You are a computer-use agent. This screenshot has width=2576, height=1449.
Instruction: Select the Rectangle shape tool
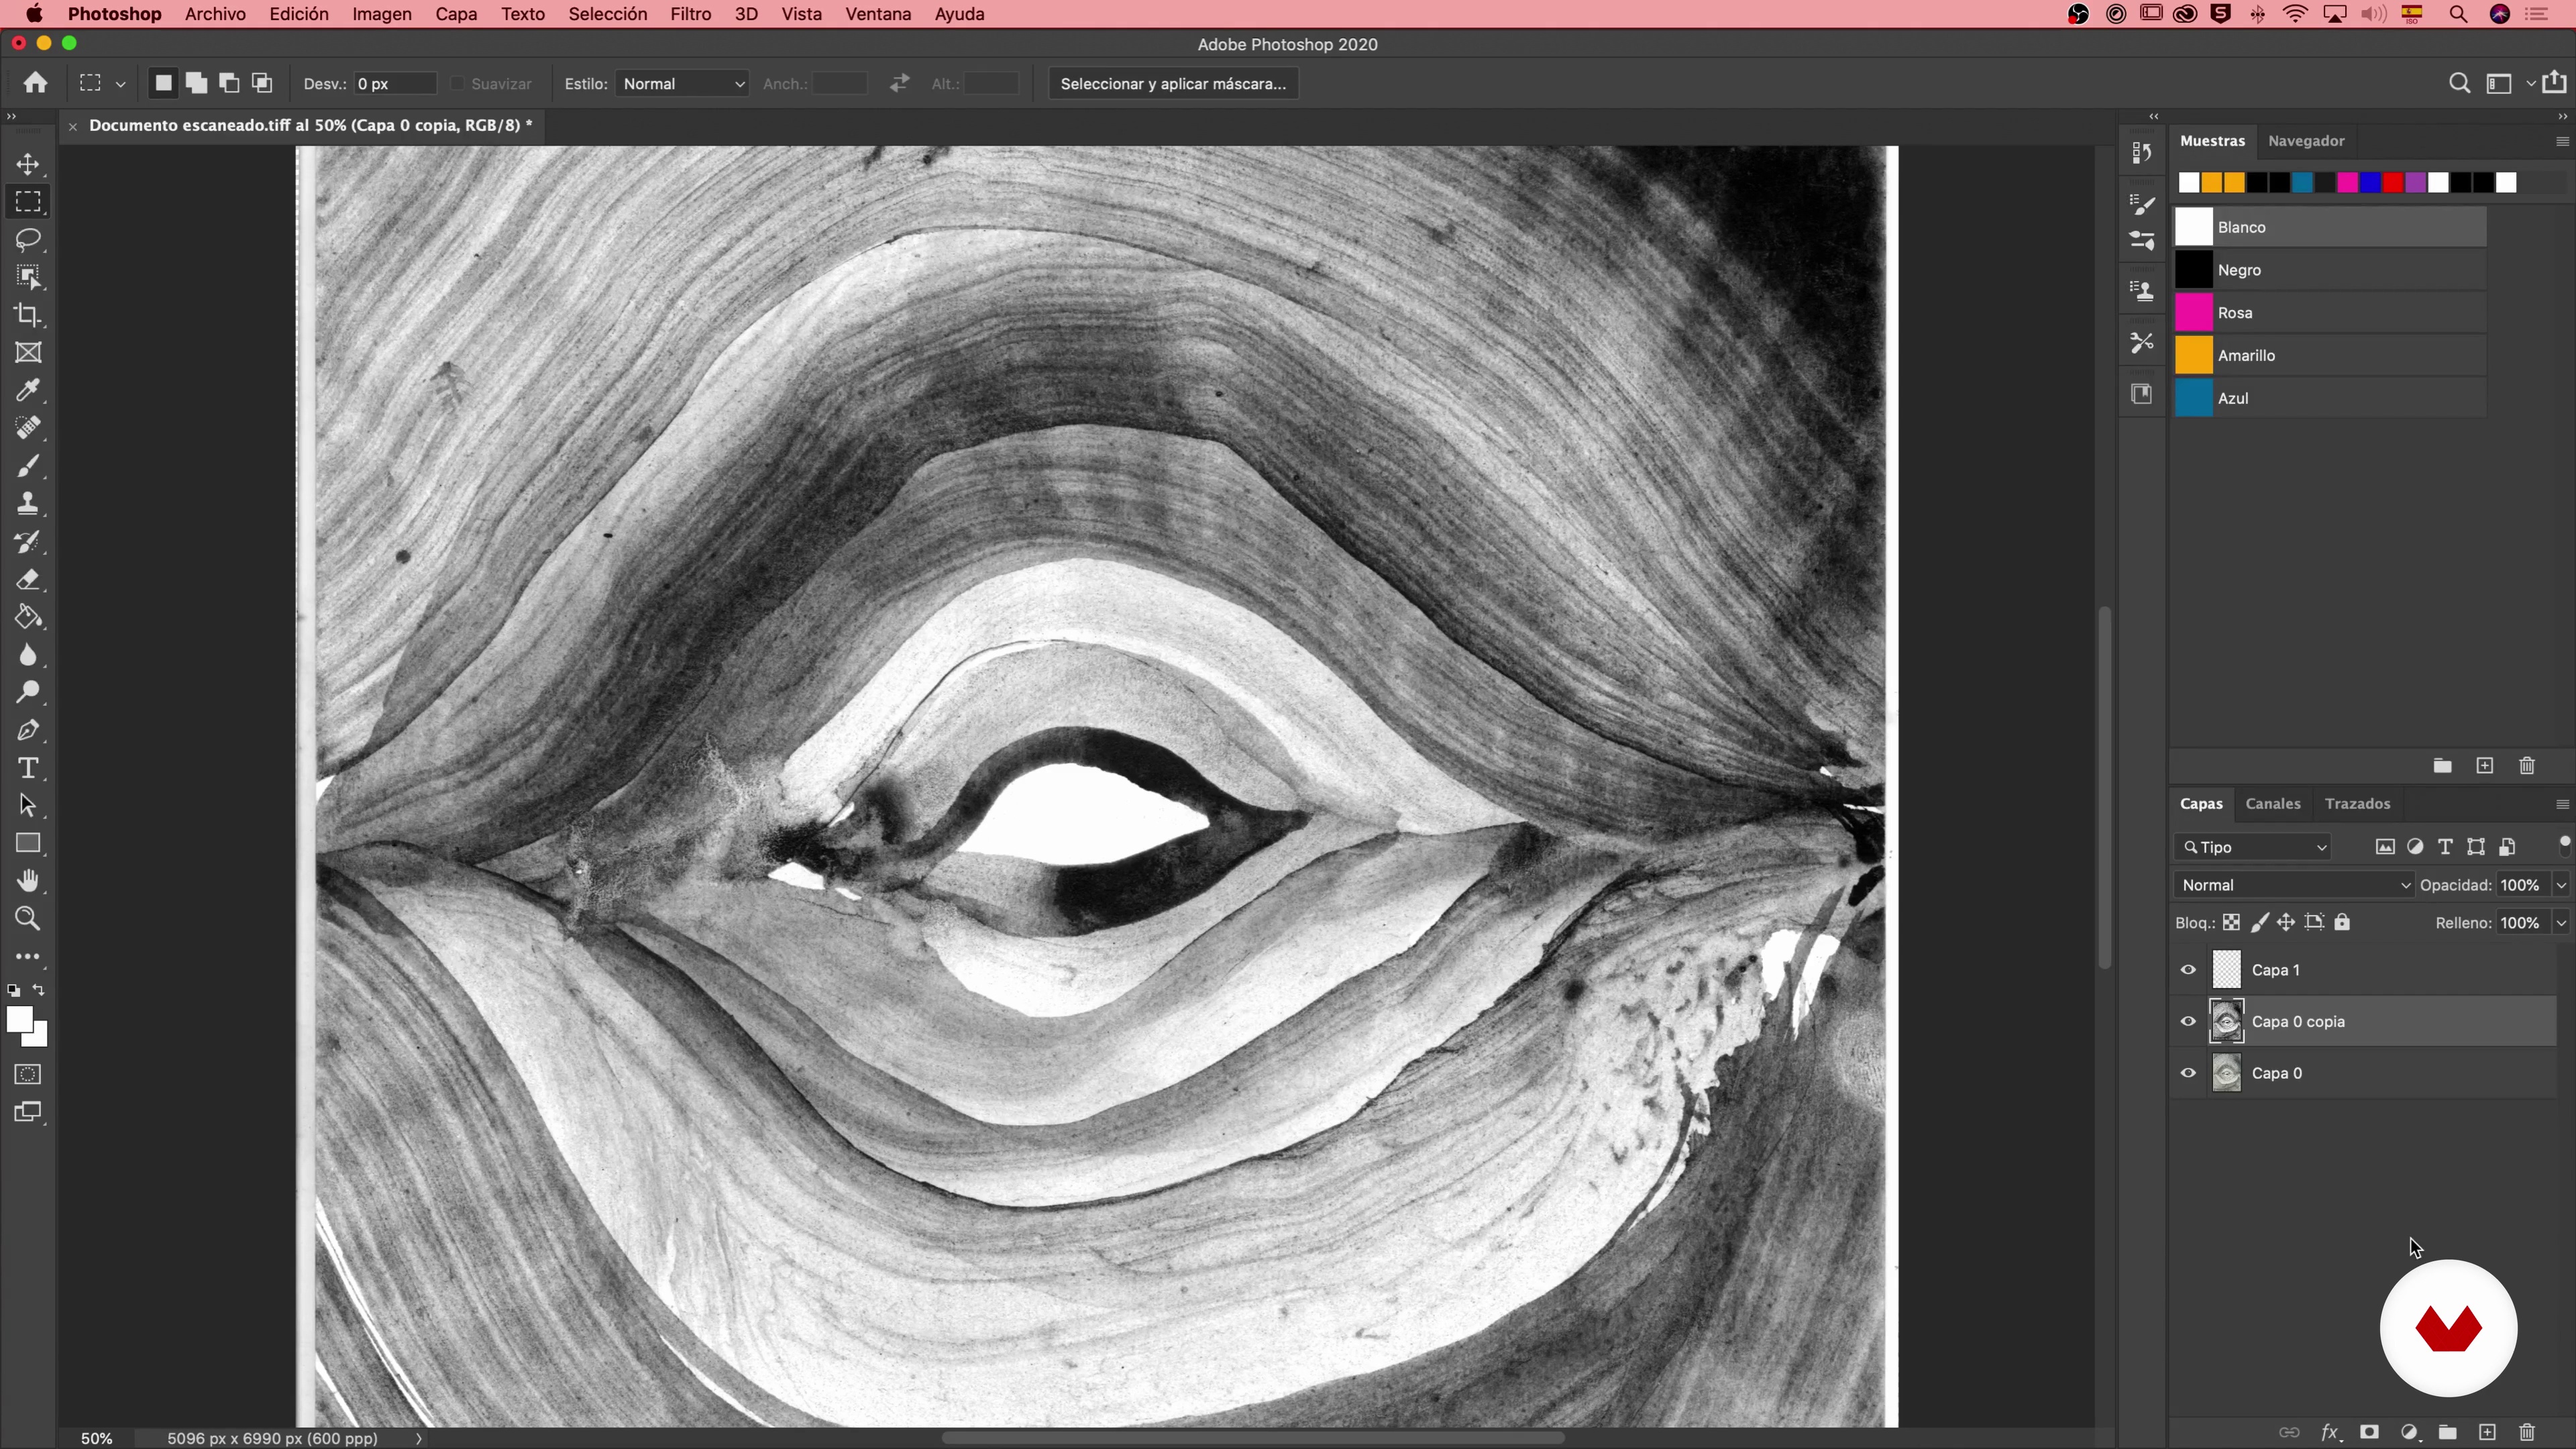(28, 843)
